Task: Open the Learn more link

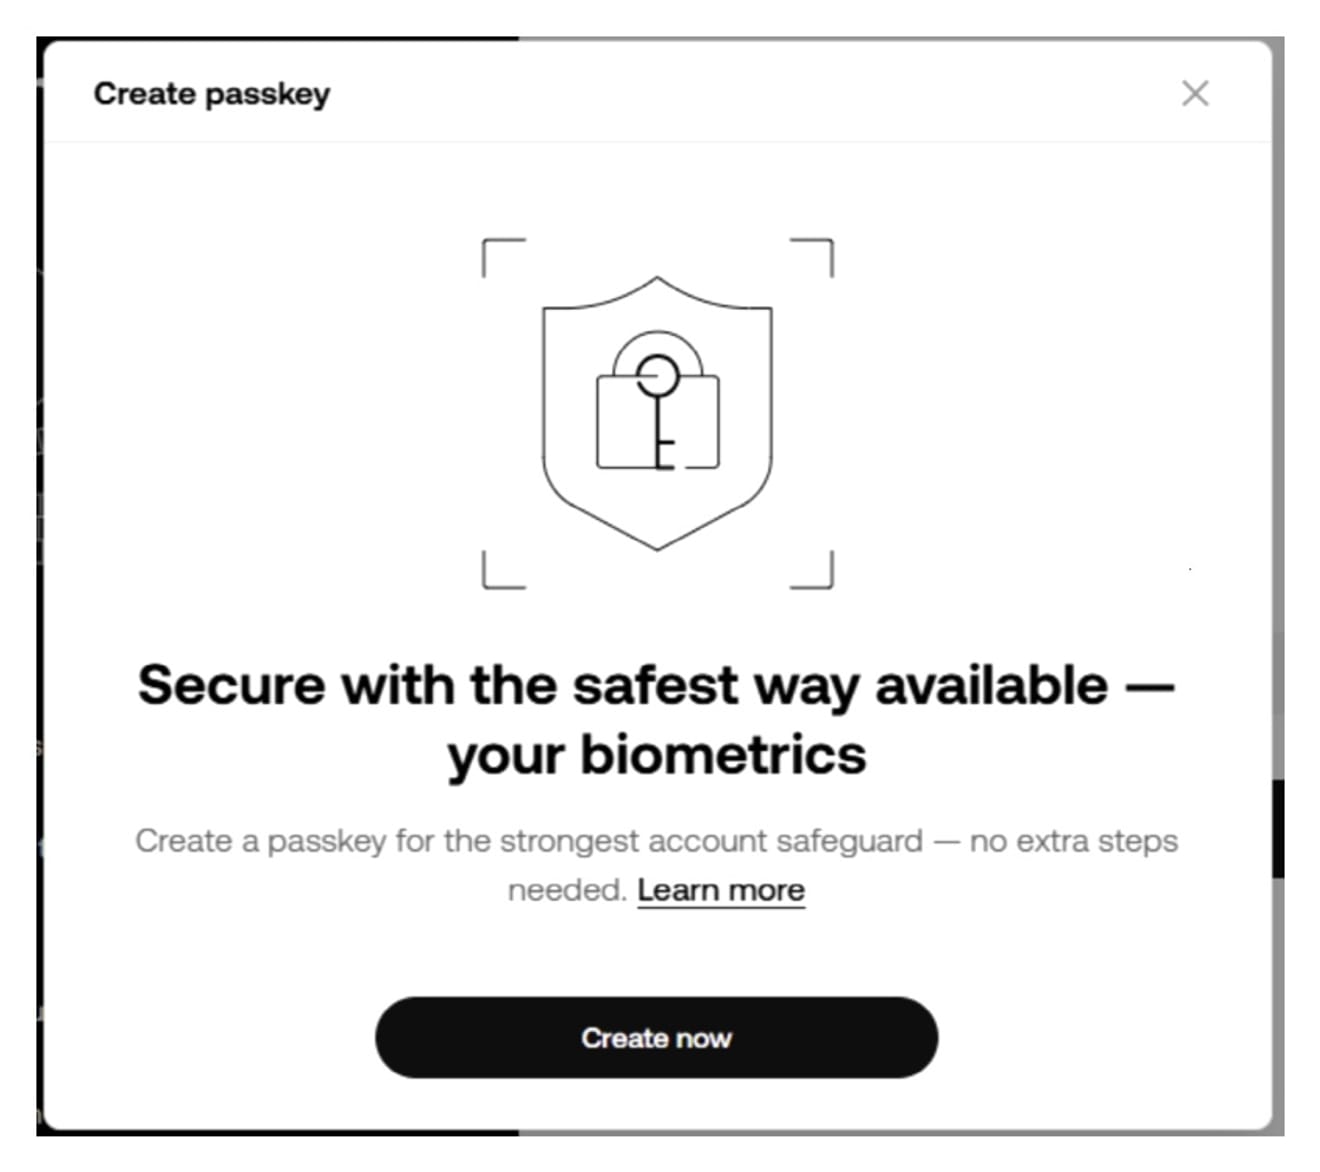Action: tap(721, 890)
